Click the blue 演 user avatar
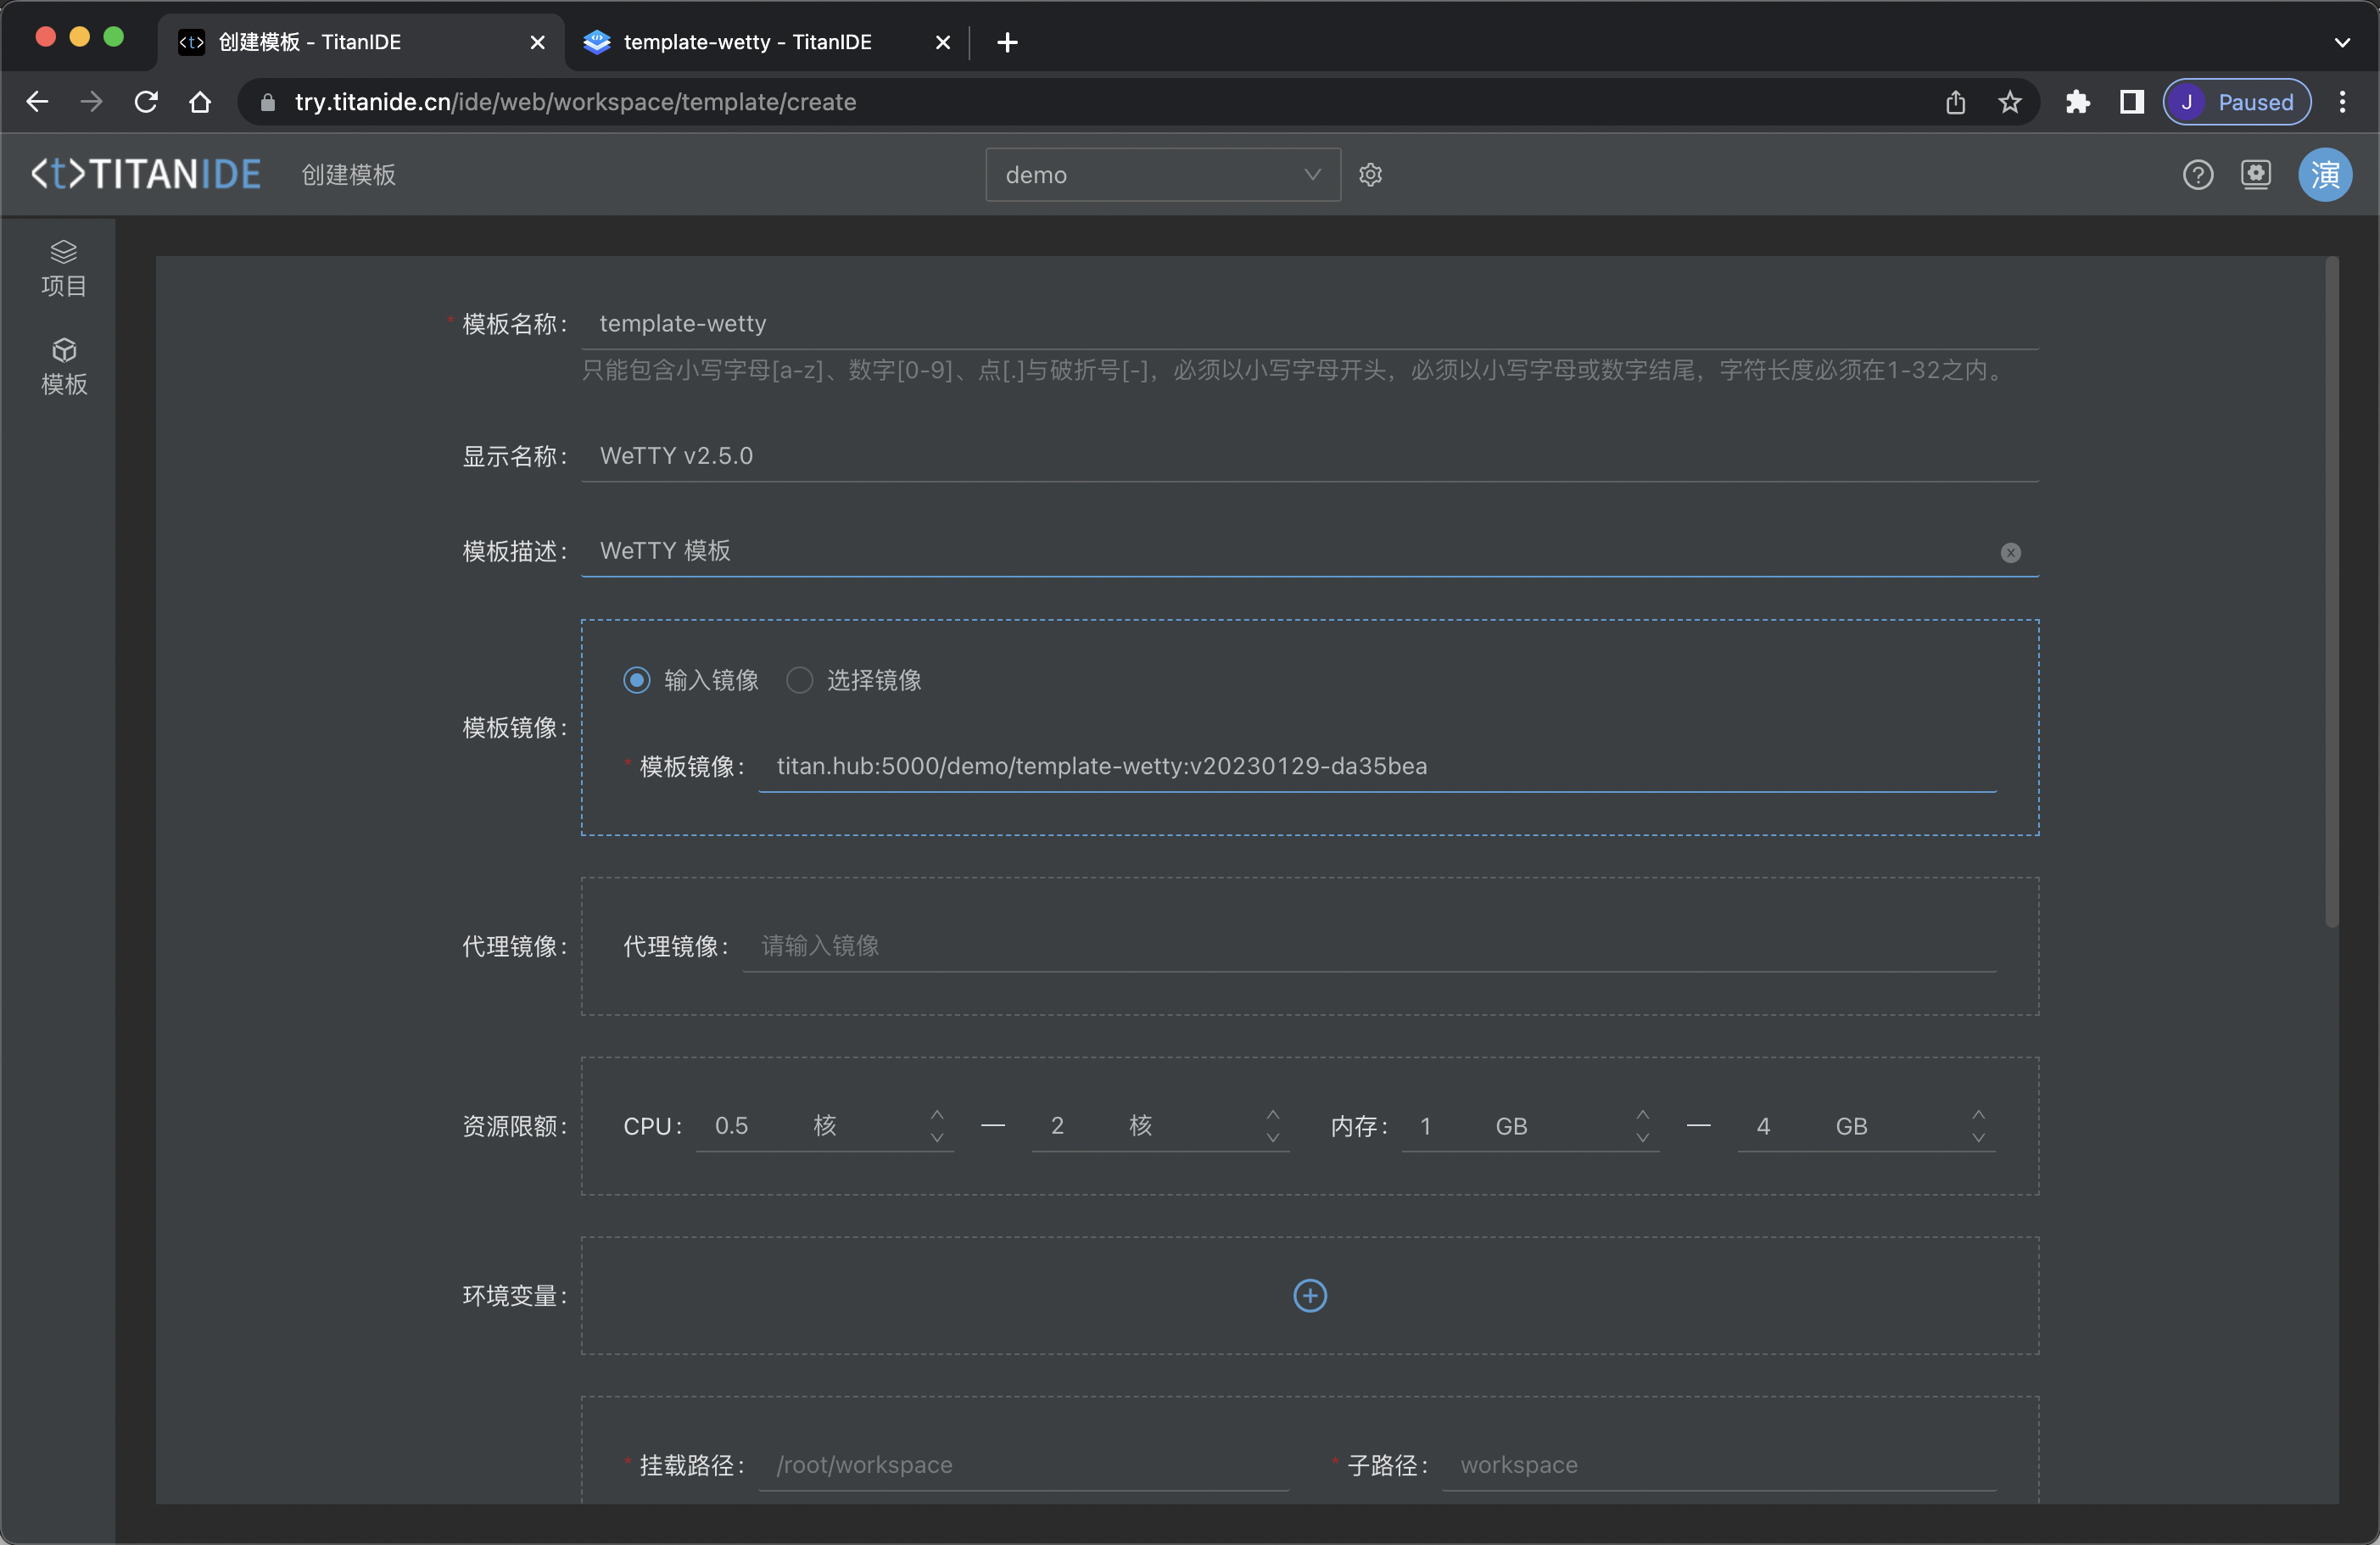The height and width of the screenshot is (1545, 2380). [2324, 175]
